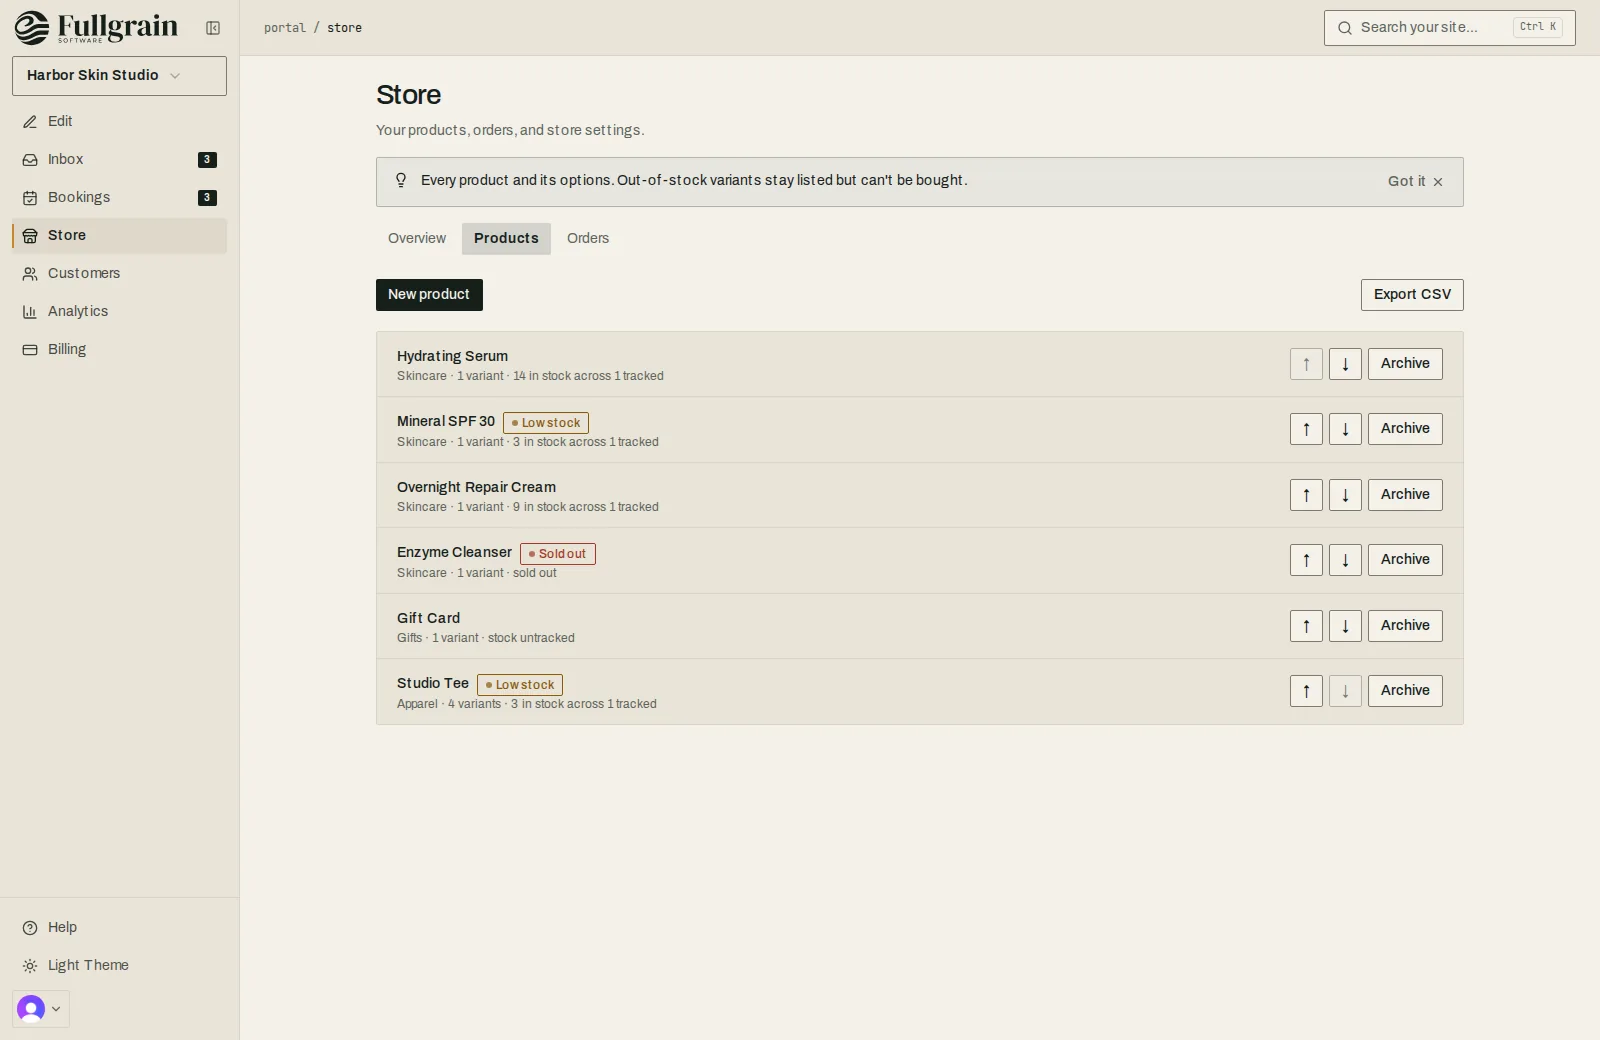Archive Studio Tee
1600x1040 pixels.
1405,691
